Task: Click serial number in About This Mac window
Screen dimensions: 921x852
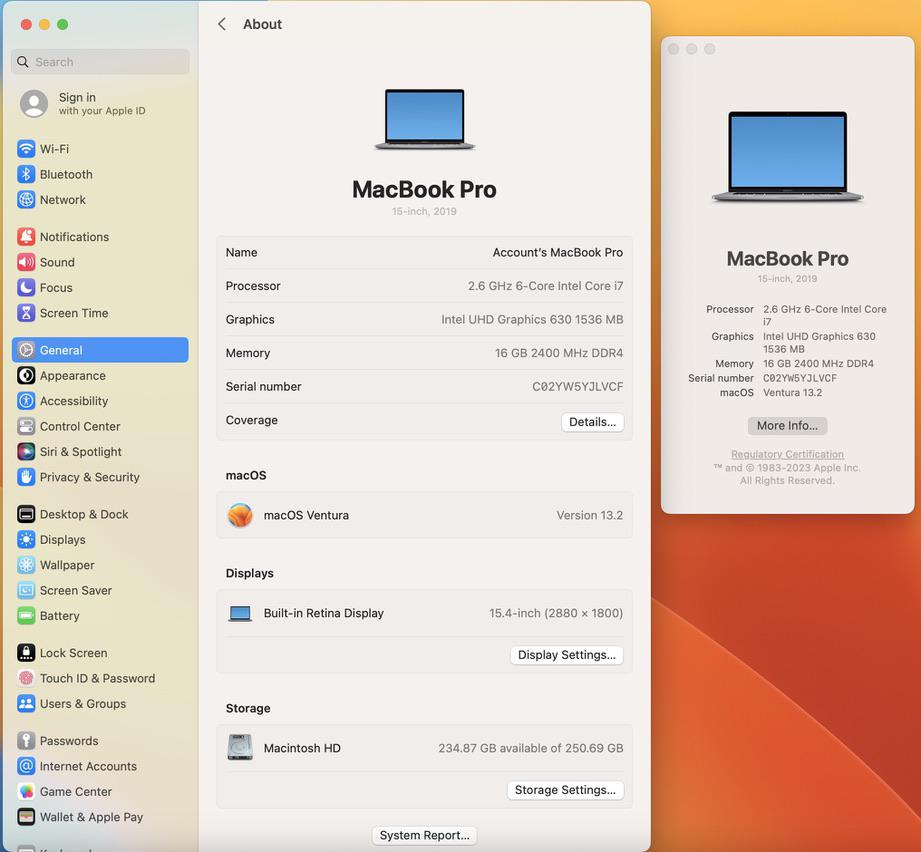Action: pos(799,378)
